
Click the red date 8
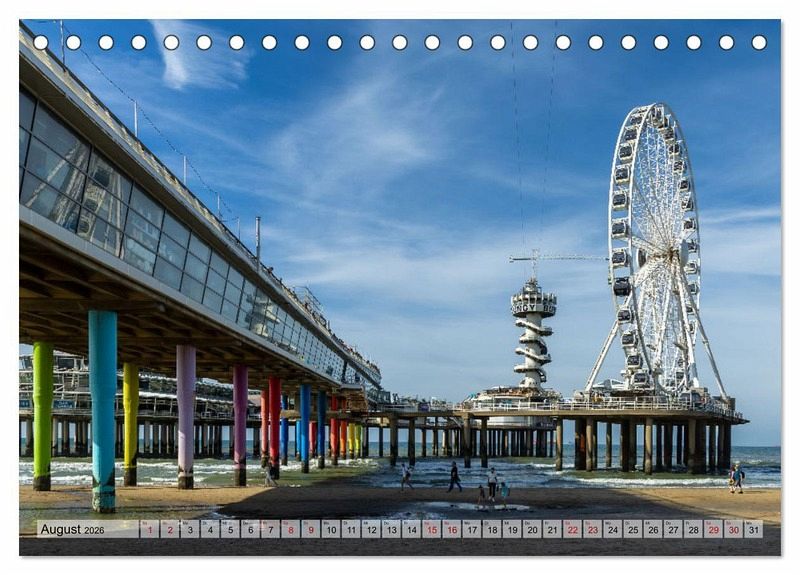pos(291,529)
